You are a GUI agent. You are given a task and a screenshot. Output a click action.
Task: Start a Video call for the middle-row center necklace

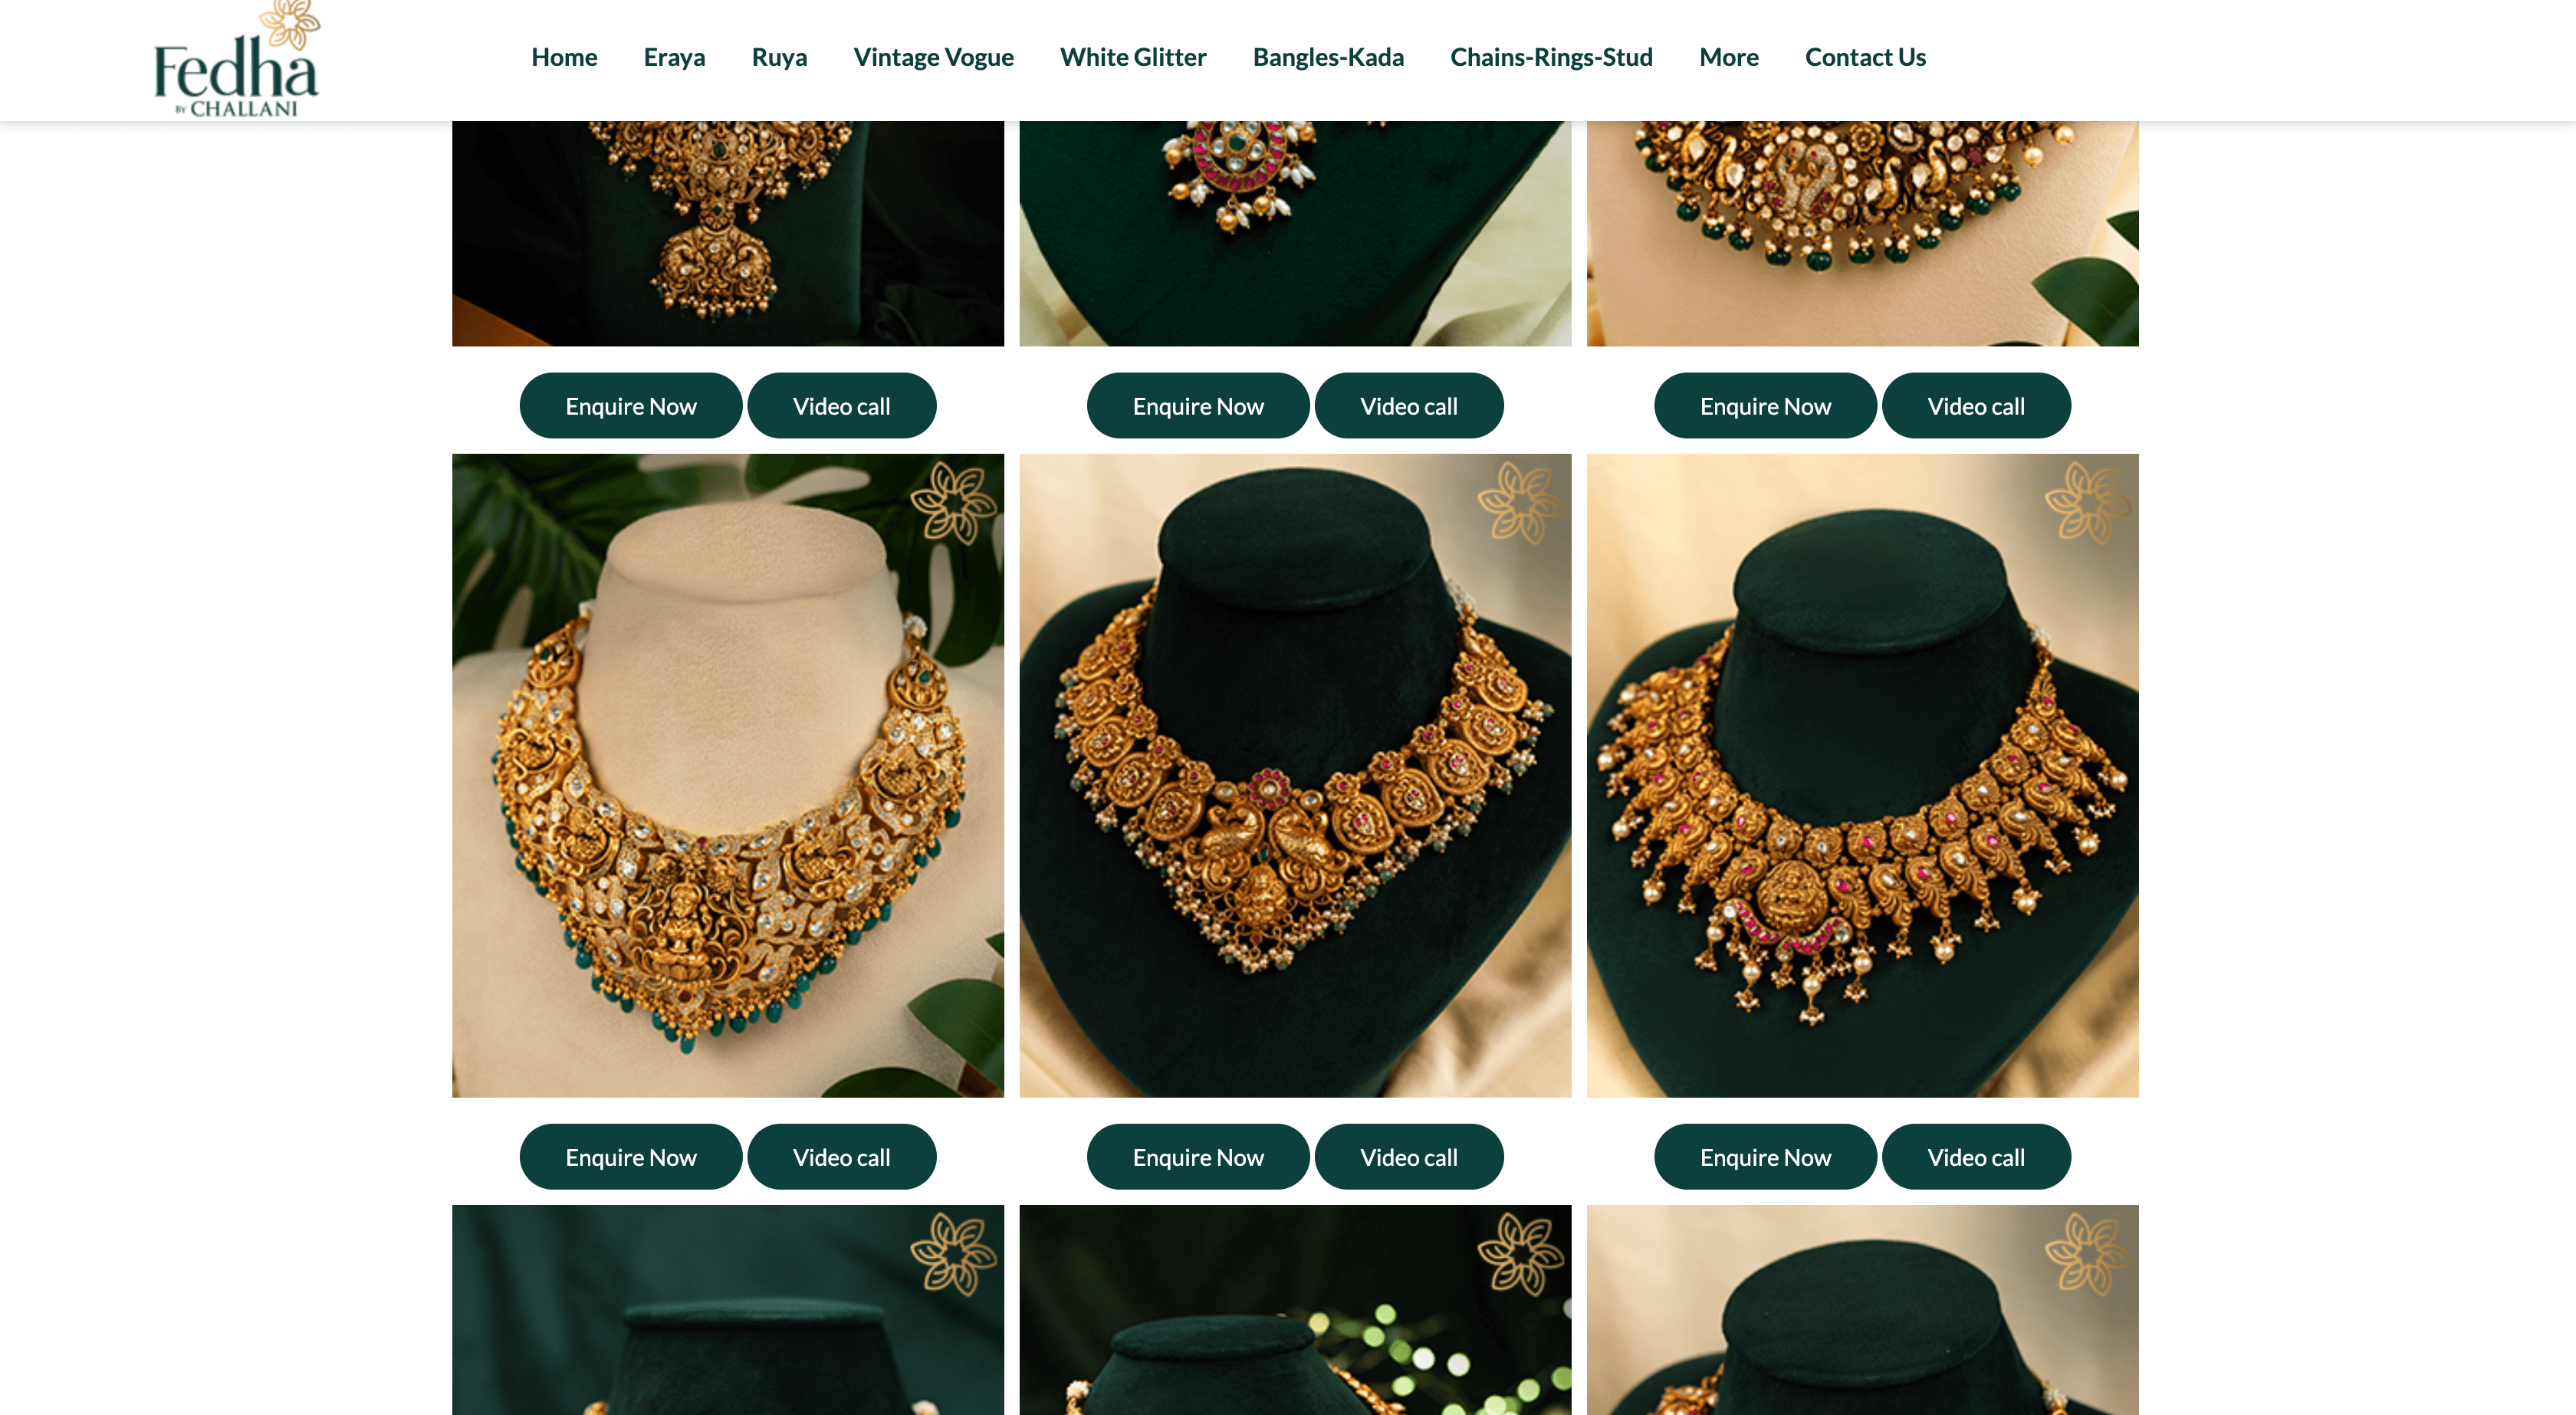coord(1409,1157)
